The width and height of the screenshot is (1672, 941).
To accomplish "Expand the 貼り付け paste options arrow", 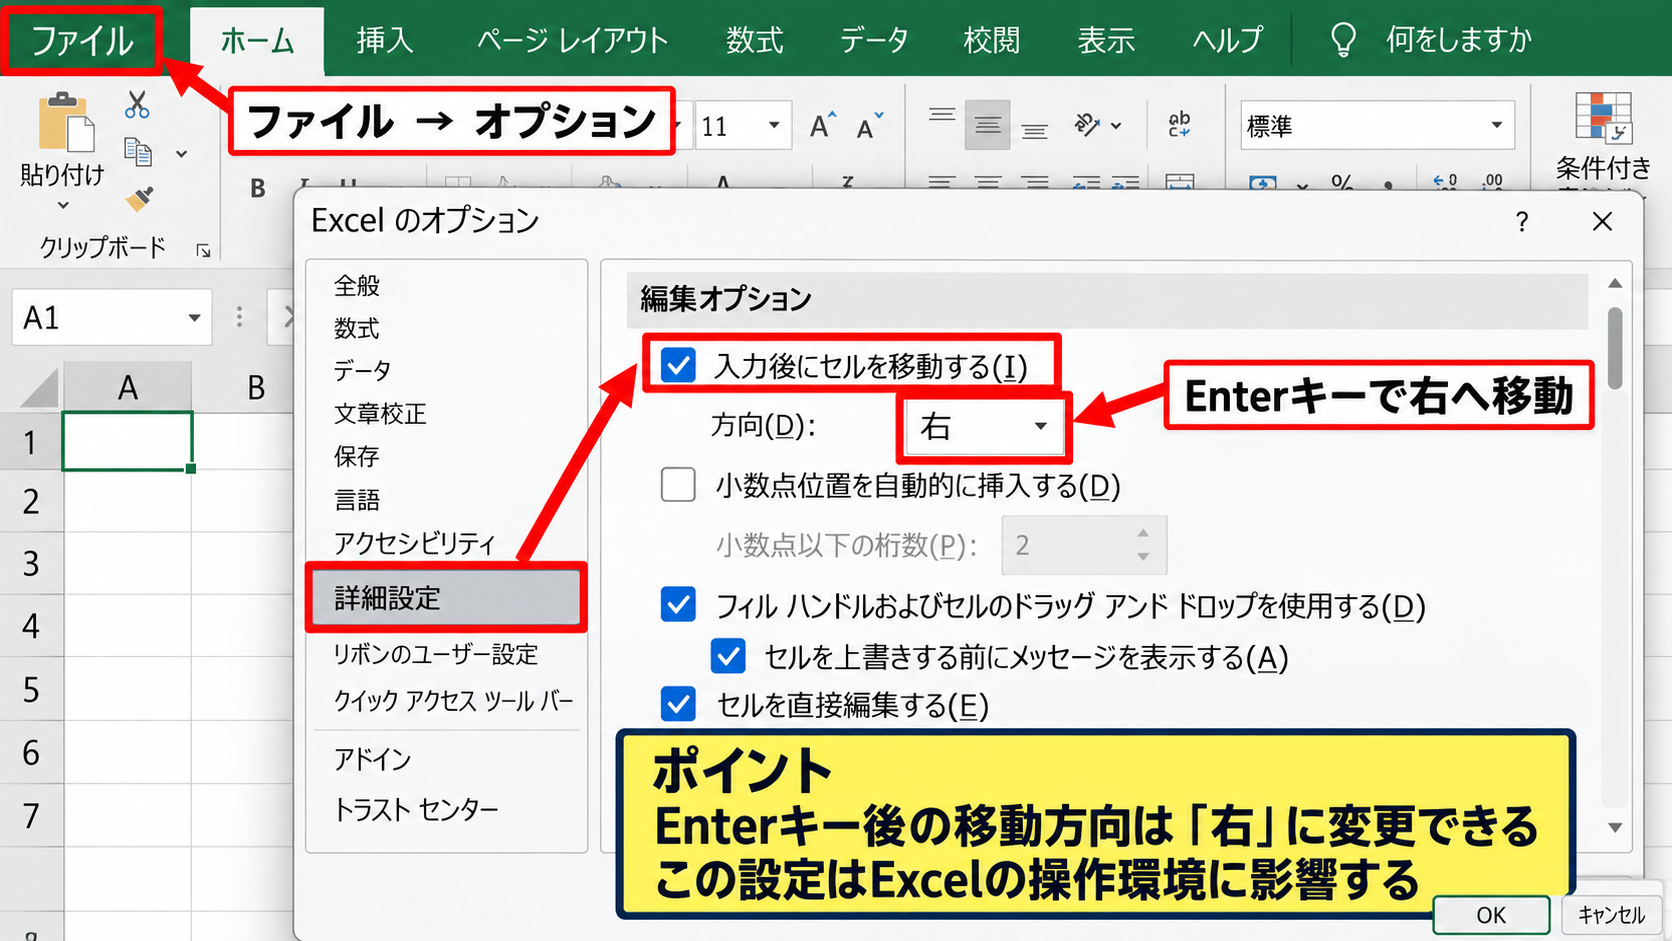I will [x=63, y=206].
